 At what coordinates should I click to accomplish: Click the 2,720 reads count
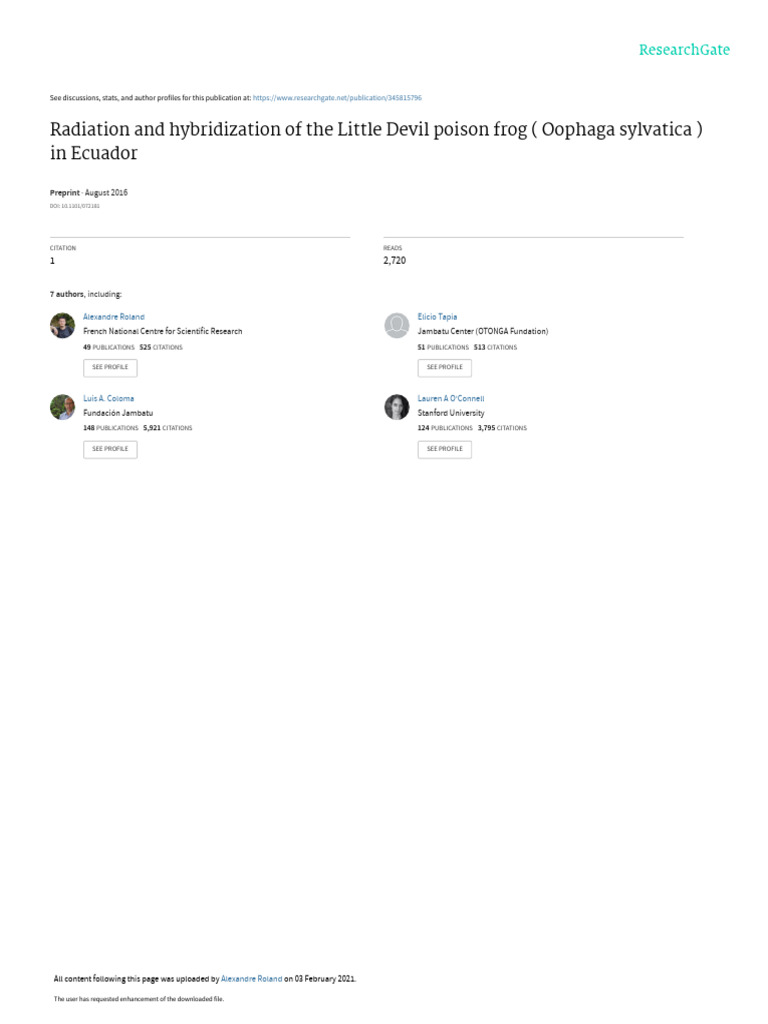click(394, 261)
